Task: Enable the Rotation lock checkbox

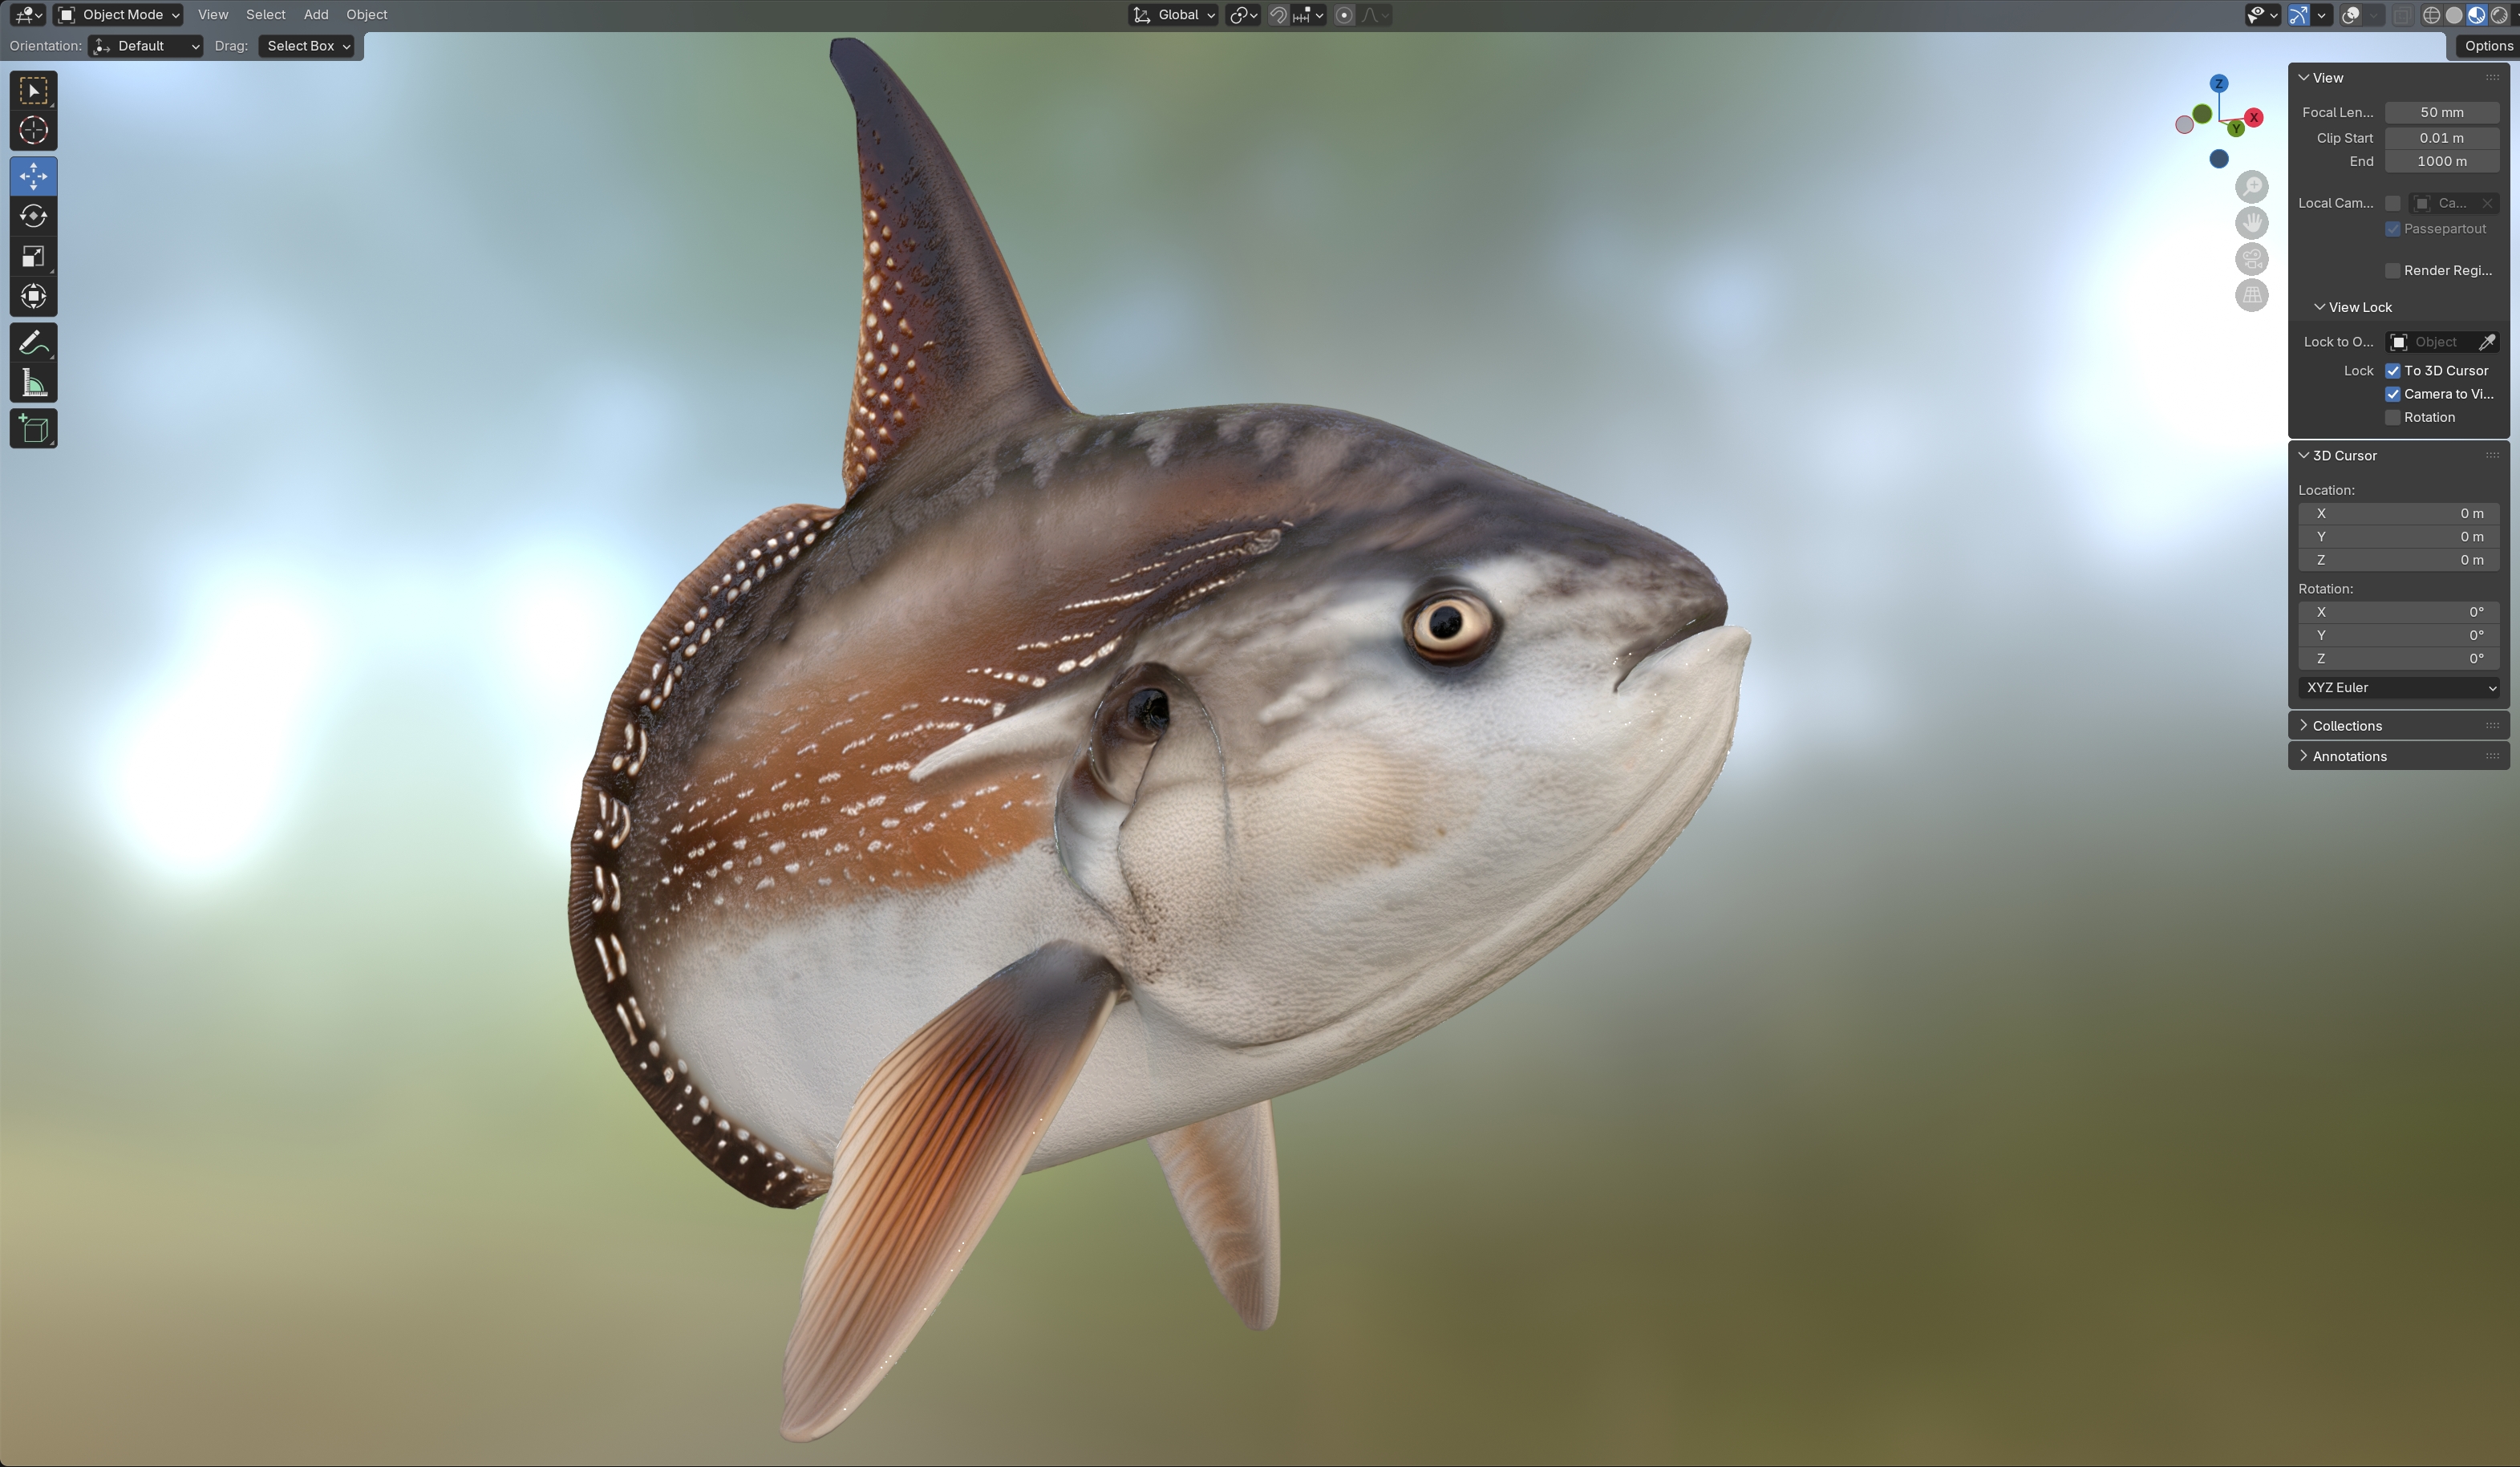Action: coord(2393,418)
